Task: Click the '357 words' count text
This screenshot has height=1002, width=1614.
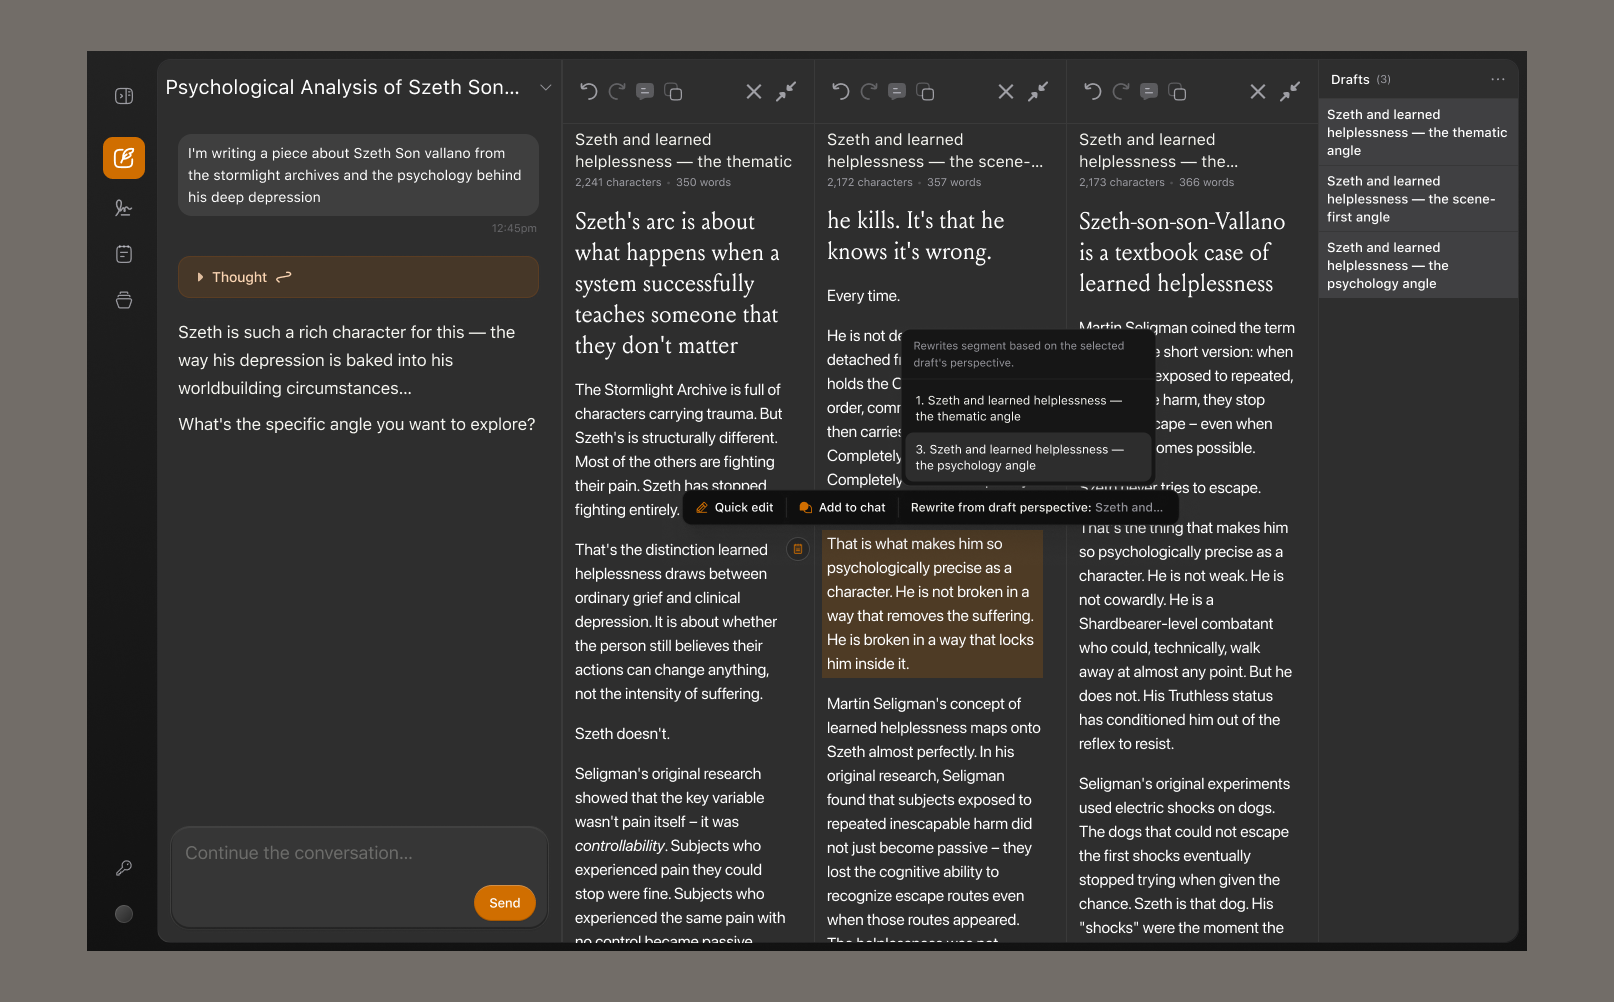Action: [x=954, y=183]
